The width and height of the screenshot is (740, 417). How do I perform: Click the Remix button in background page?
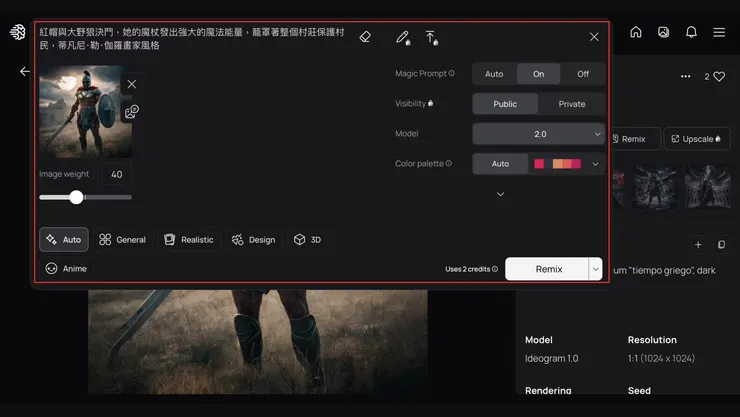coord(633,139)
